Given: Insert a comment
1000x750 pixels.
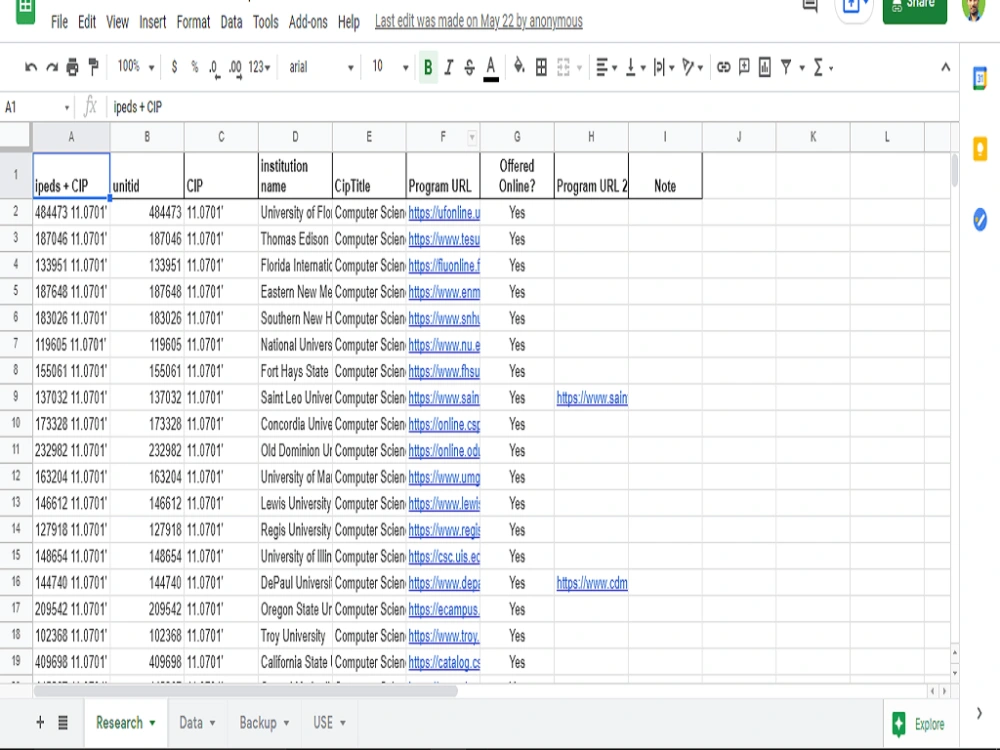Looking at the screenshot, I should (x=744, y=67).
